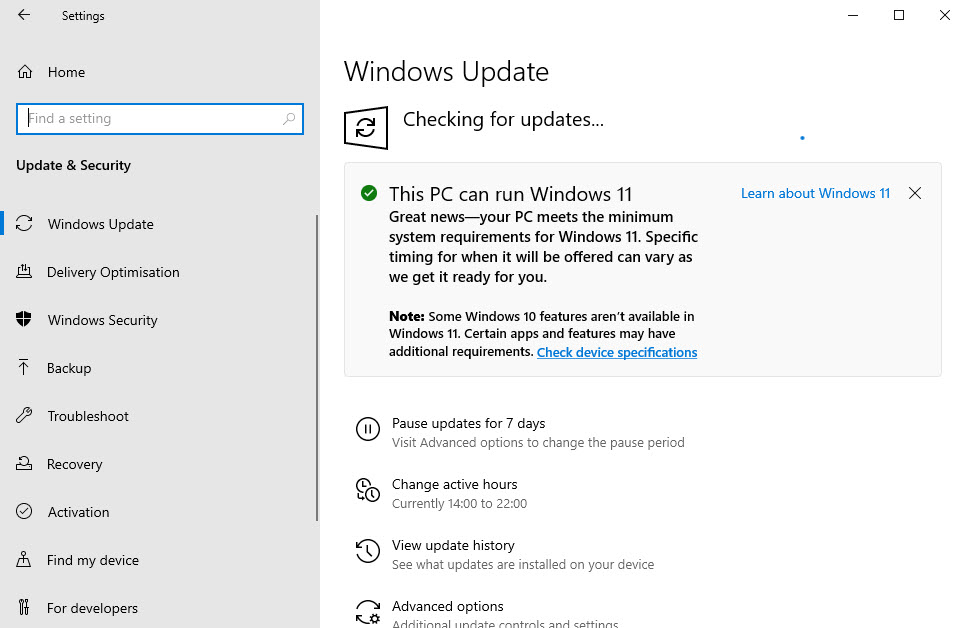Go to Delivery Optimisation settings
The width and height of the screenshot is (966, 628).
click(113, 272)
